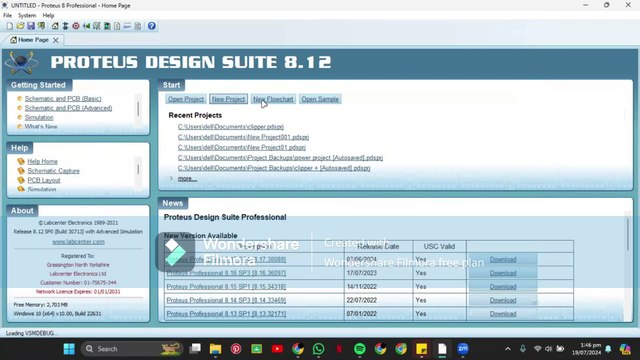Click the Open Sample button

click(320, 99)
